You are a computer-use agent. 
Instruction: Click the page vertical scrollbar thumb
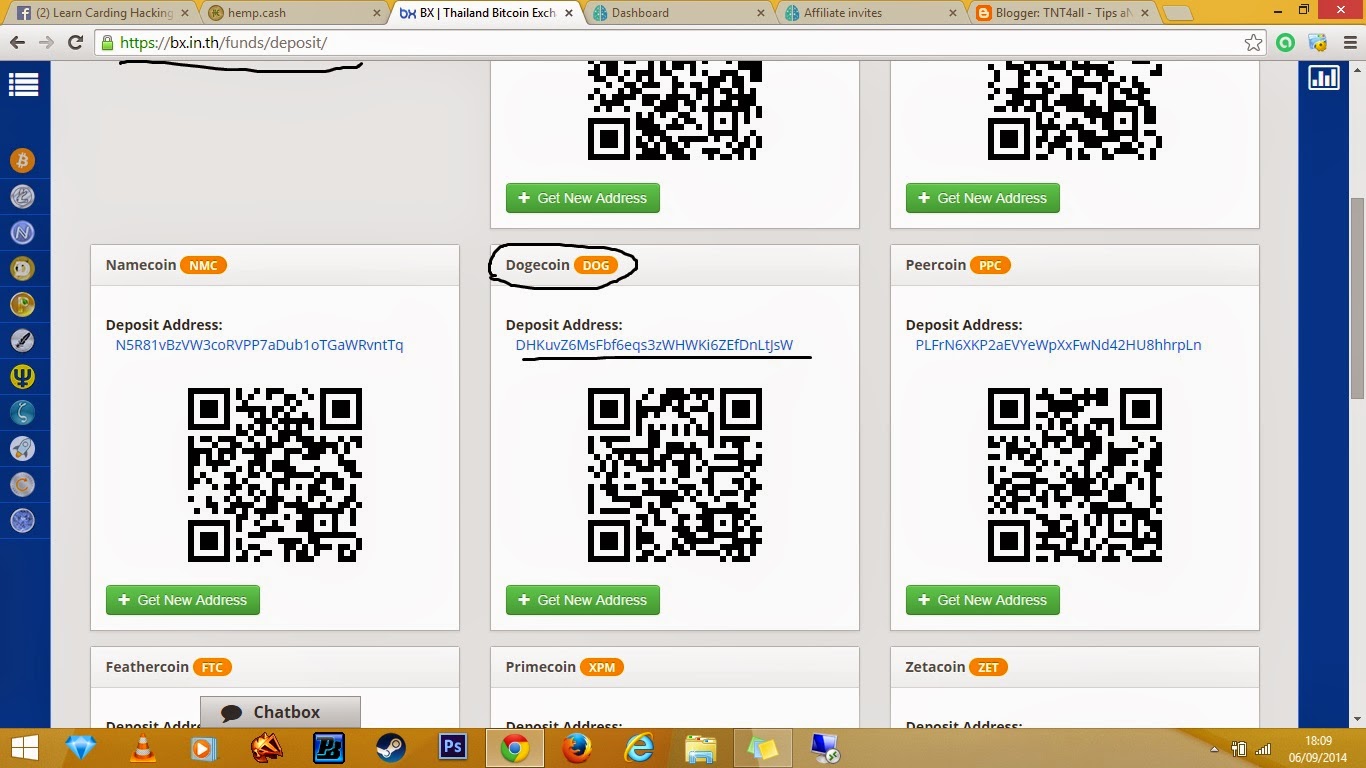click(1357, 298)
